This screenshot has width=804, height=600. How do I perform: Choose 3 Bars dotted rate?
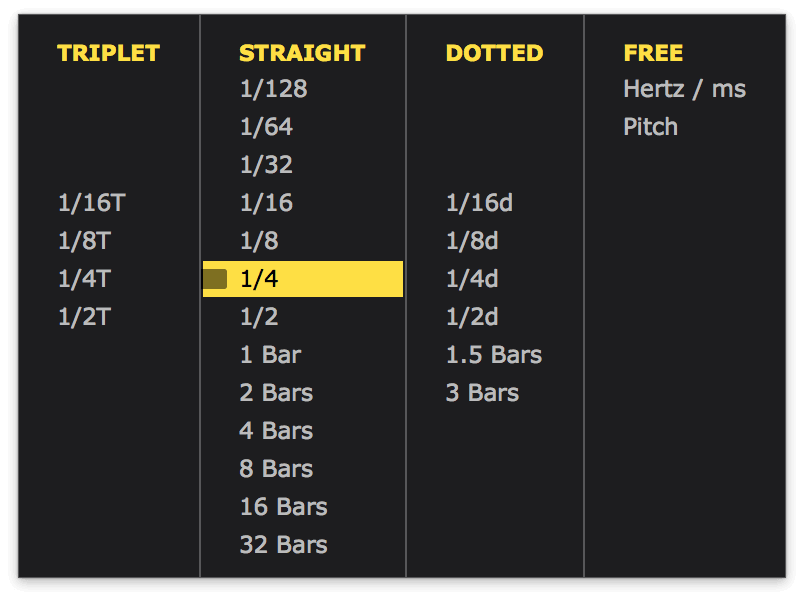tap(482, 393)
